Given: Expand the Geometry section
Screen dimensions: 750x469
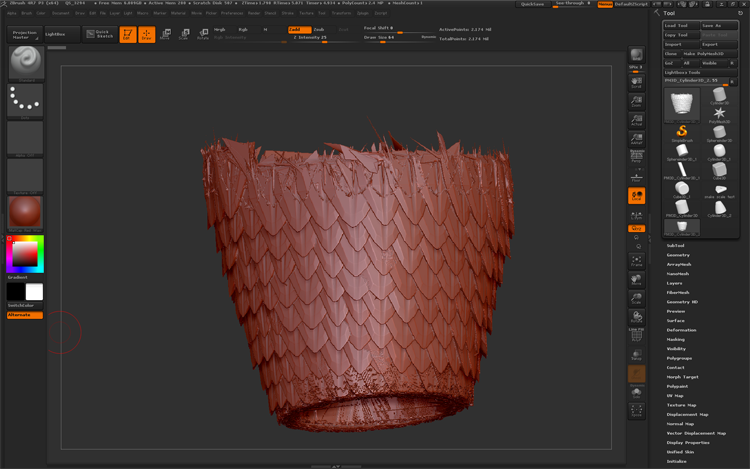Looking at the screenshot, I should [678, 255].
